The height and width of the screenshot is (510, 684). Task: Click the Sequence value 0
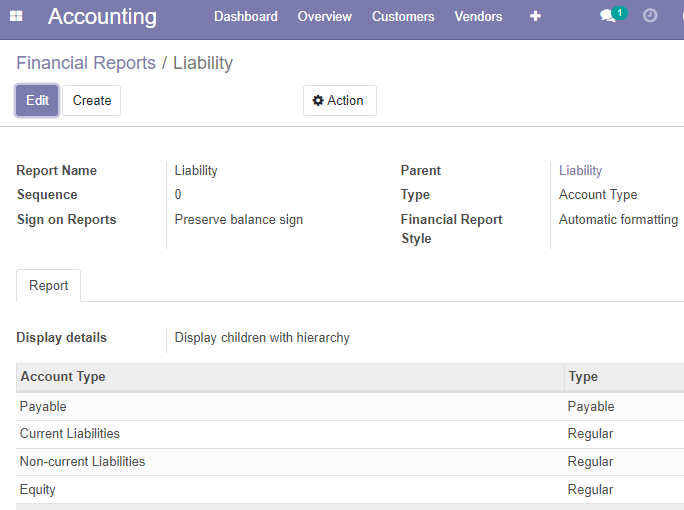tap(178, 194)
